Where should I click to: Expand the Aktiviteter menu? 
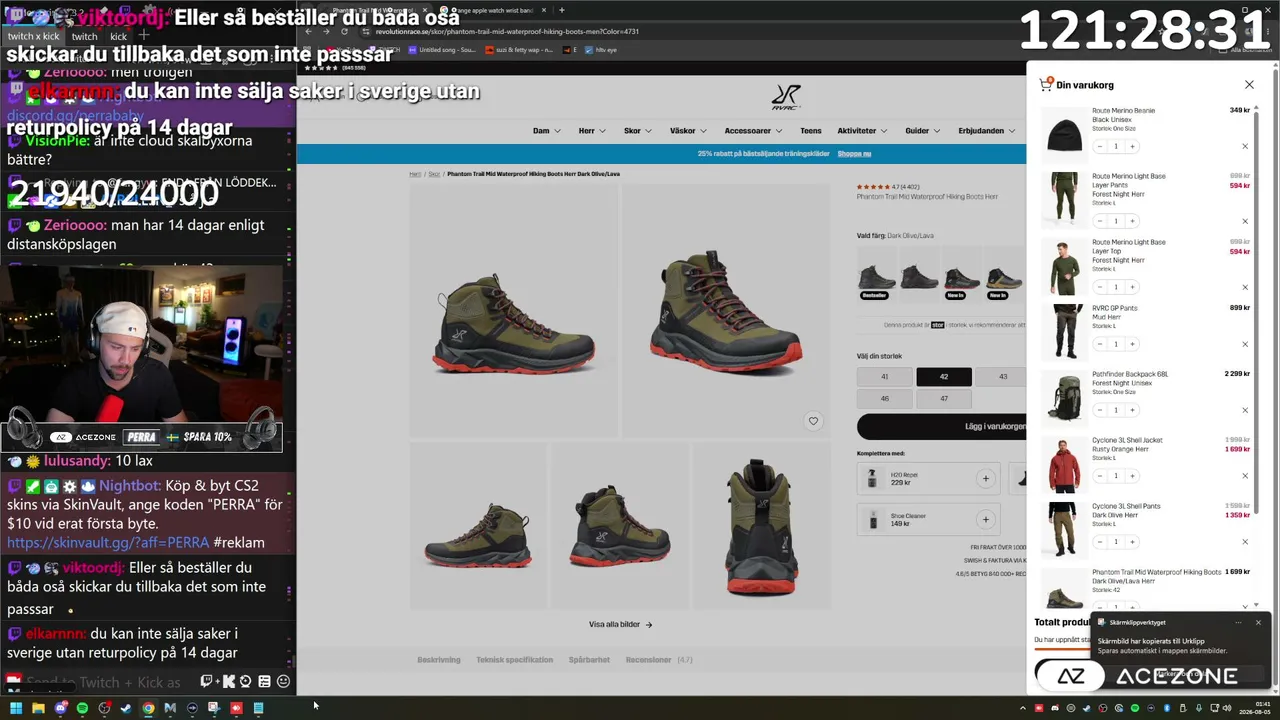(863, 131)
